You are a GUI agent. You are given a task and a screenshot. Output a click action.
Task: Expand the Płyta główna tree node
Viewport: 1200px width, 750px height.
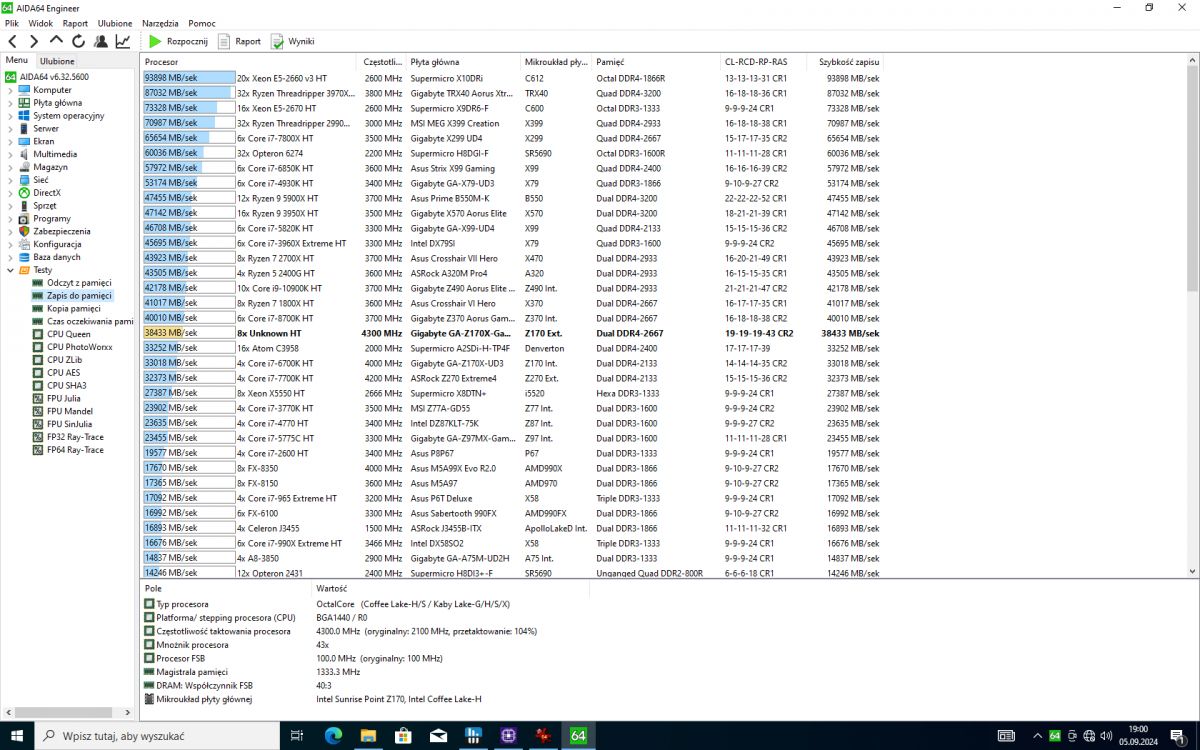tap(11, 103)
